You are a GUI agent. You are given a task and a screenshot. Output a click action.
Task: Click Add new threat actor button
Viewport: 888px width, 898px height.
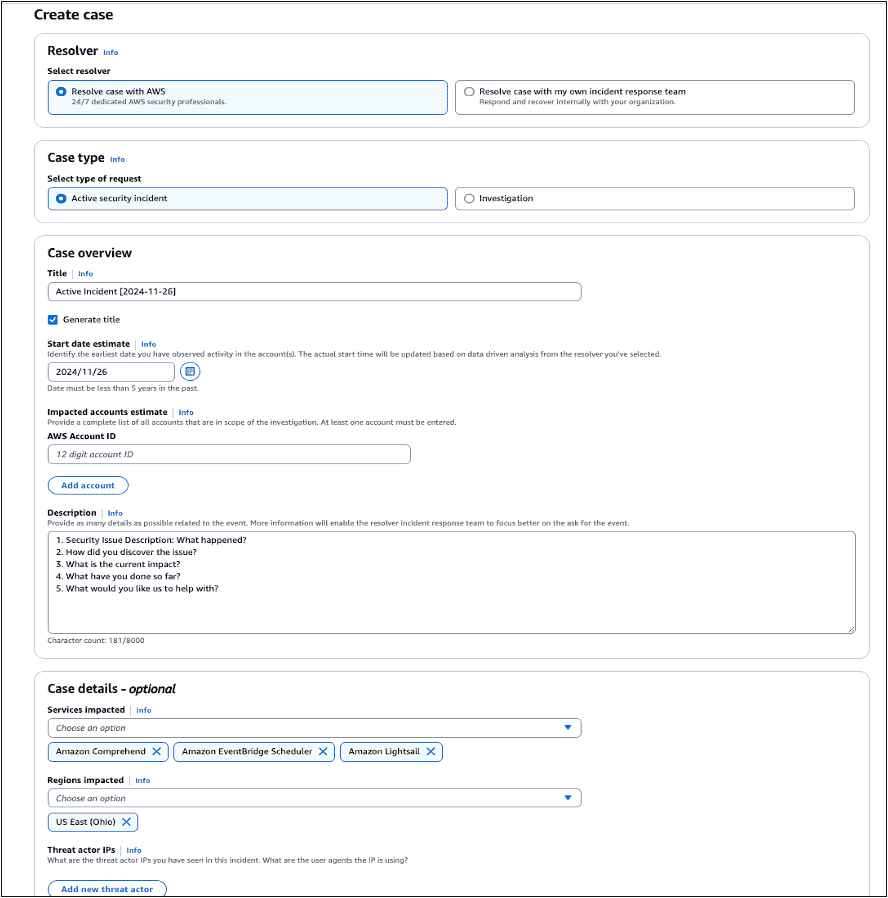pyautogui.click(x=107, y=889)
